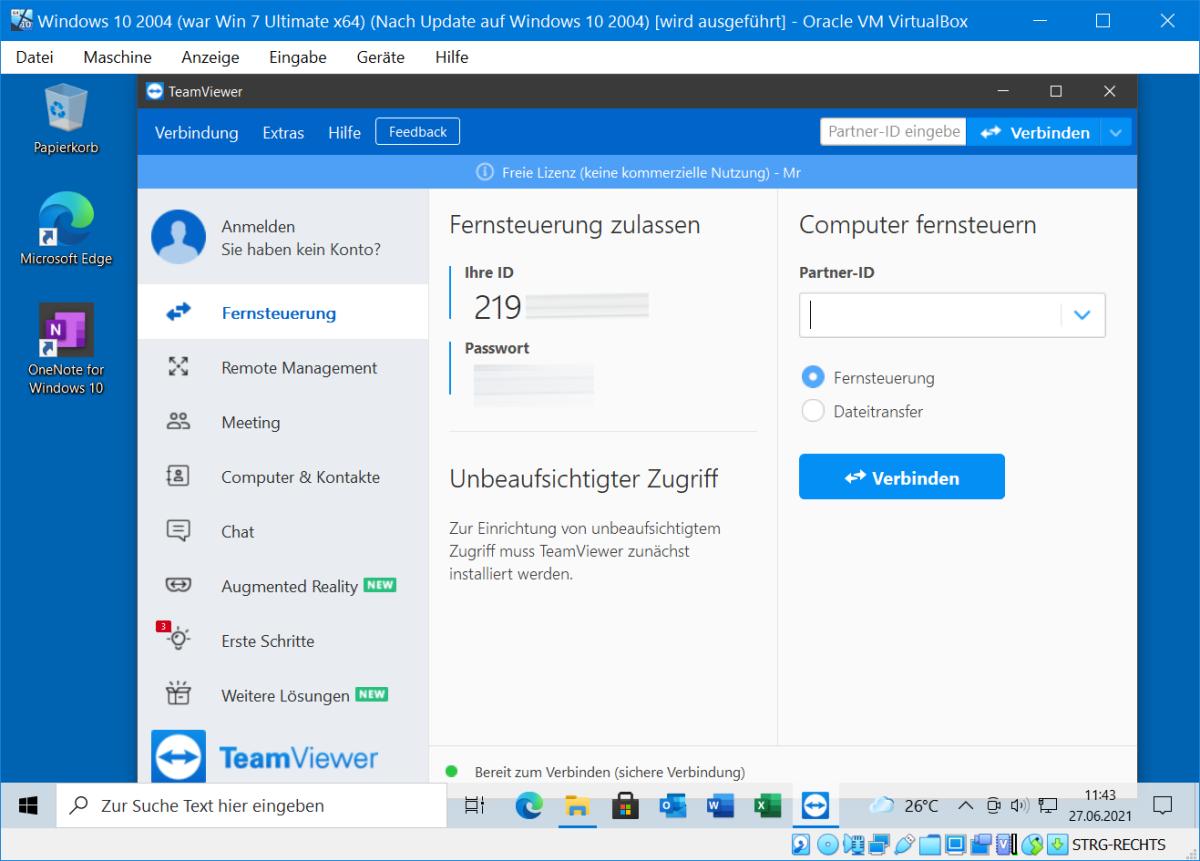Click Erste Schritte lightbulb icon
Screen dimensions: 1200x861
179,640
